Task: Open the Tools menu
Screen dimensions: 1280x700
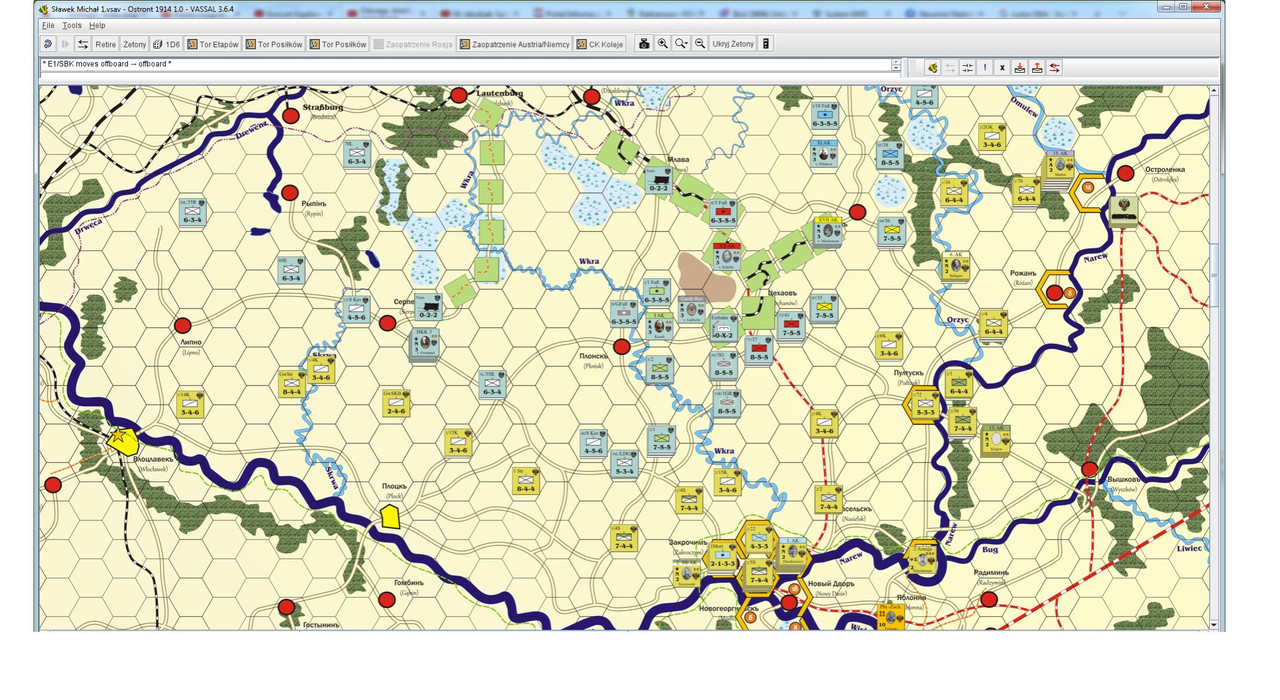Action: click(x=72, y=25)
